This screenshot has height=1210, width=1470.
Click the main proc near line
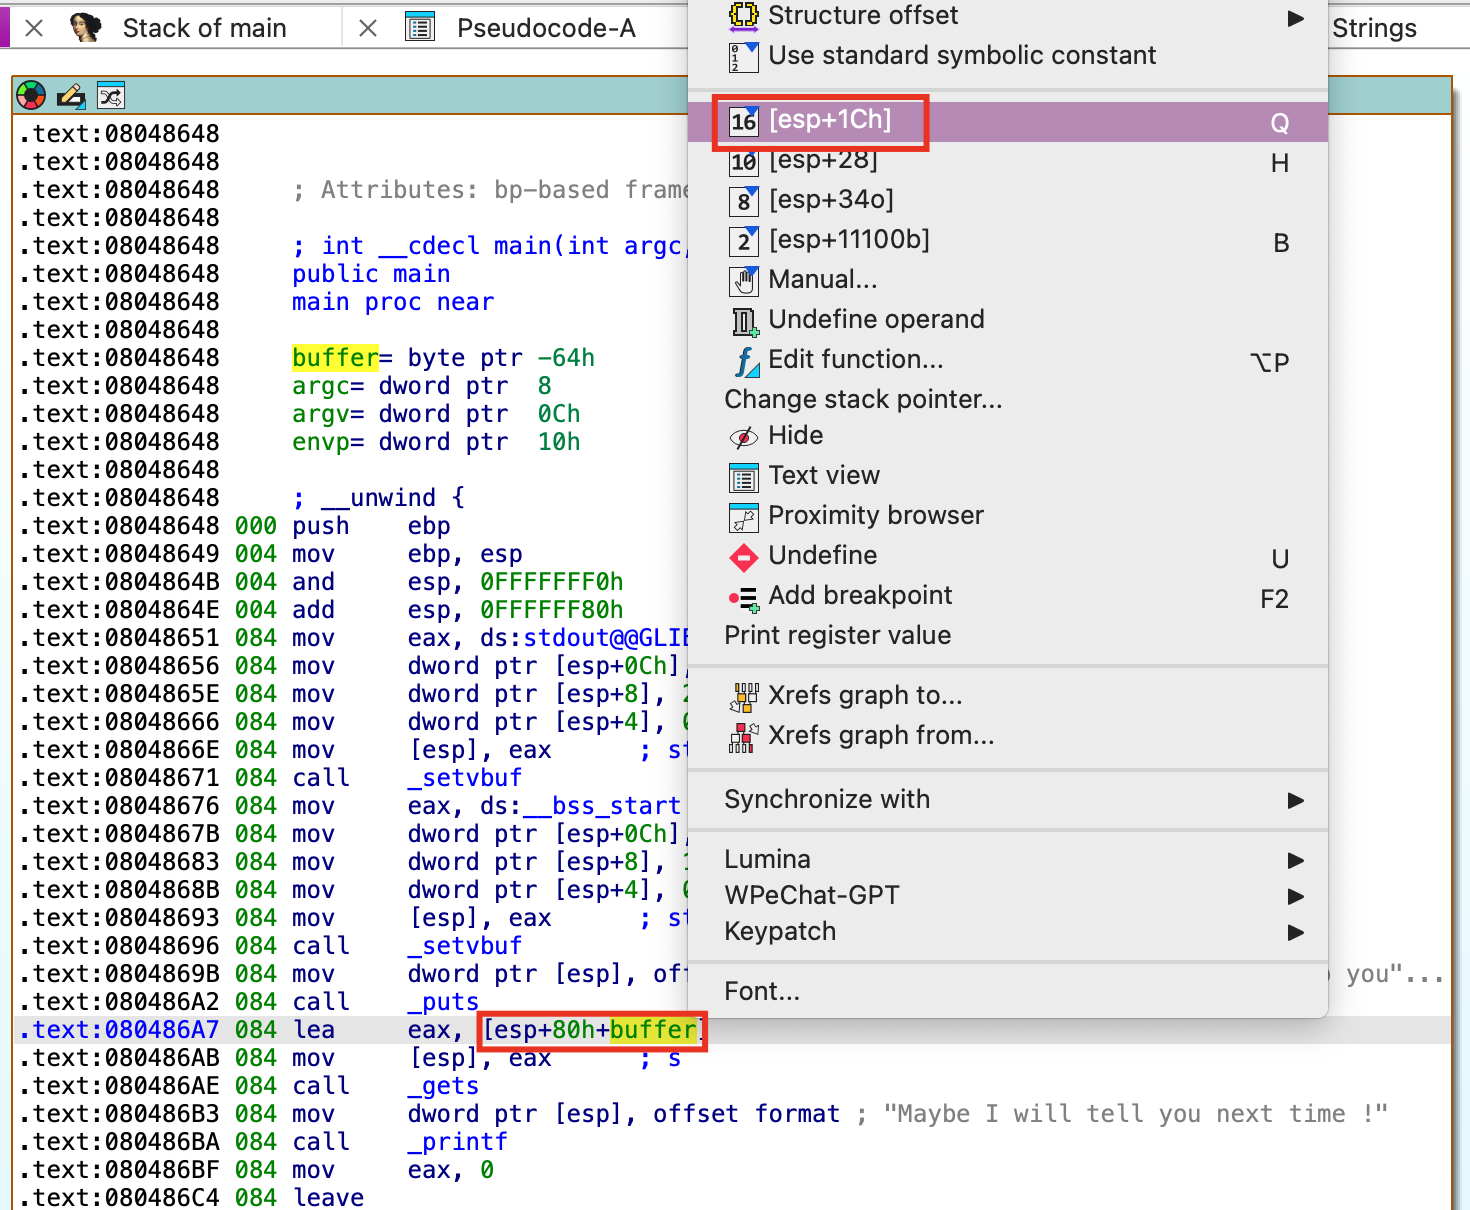[393, 302]
